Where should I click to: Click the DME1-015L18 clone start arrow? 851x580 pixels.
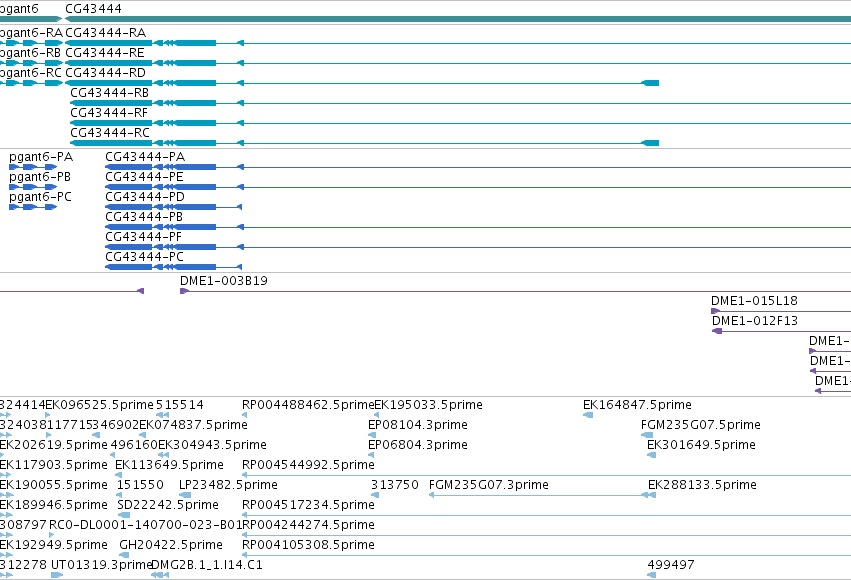(x=715, y=311)
